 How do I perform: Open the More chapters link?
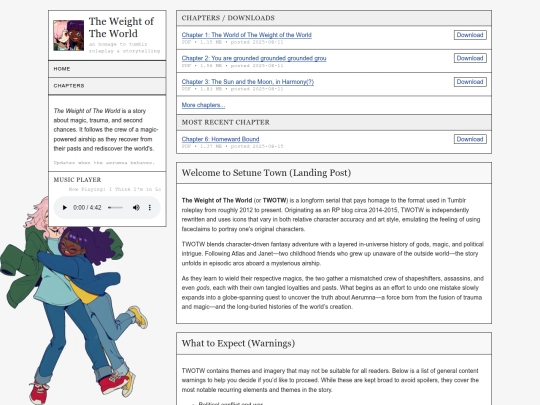(203, 105)
